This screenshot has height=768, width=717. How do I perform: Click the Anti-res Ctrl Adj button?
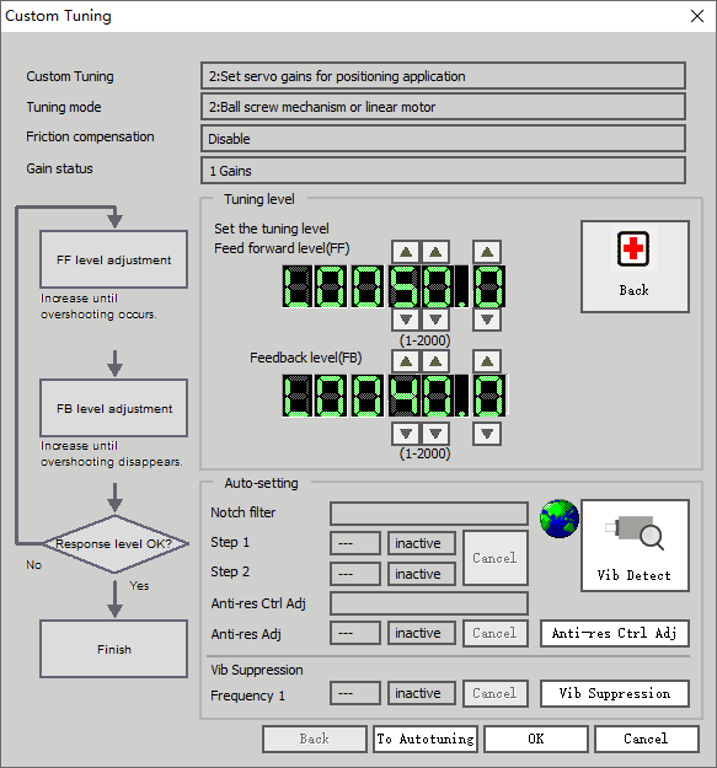click(x=615, y=633)
